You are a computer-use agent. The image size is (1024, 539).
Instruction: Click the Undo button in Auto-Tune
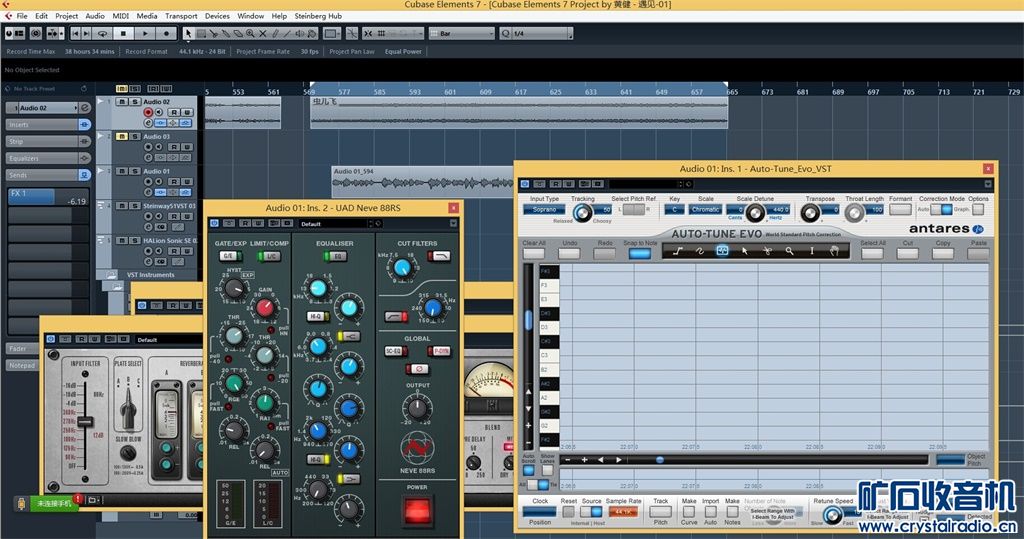(x=569, y=253)
